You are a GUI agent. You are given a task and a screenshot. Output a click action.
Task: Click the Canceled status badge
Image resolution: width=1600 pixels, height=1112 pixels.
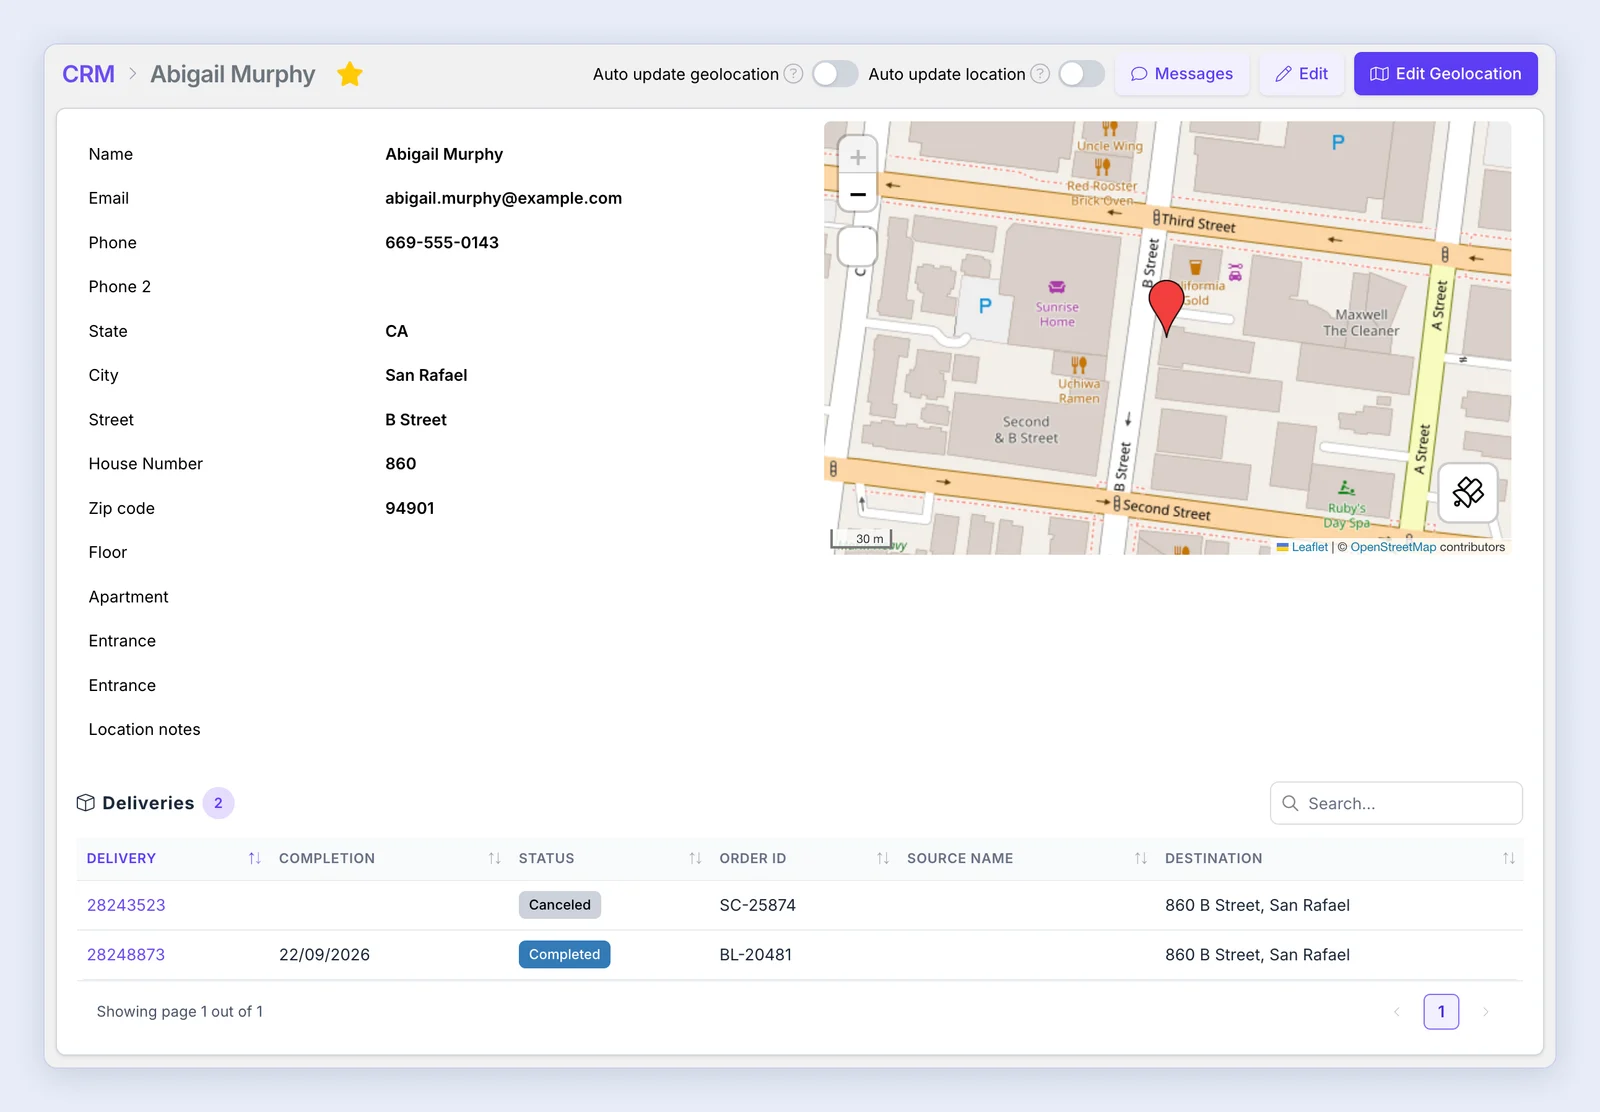click(560, 905)
